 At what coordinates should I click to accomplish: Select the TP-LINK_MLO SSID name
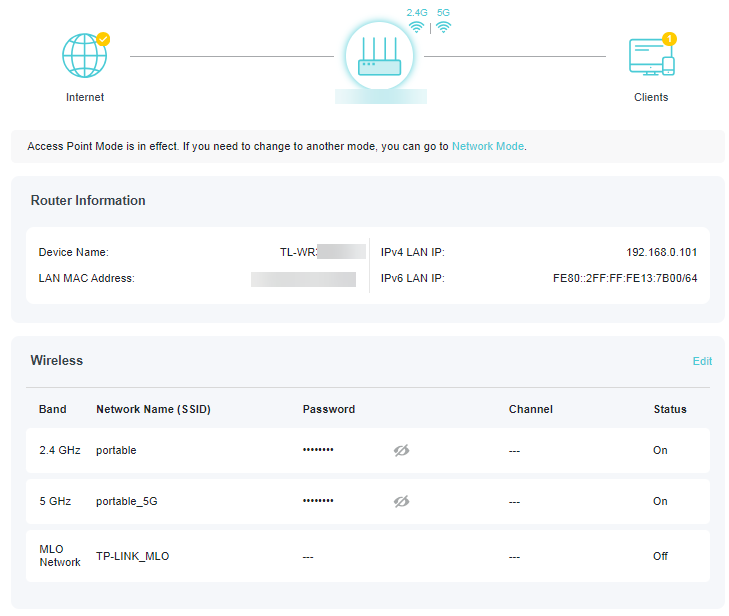point(133,556)
